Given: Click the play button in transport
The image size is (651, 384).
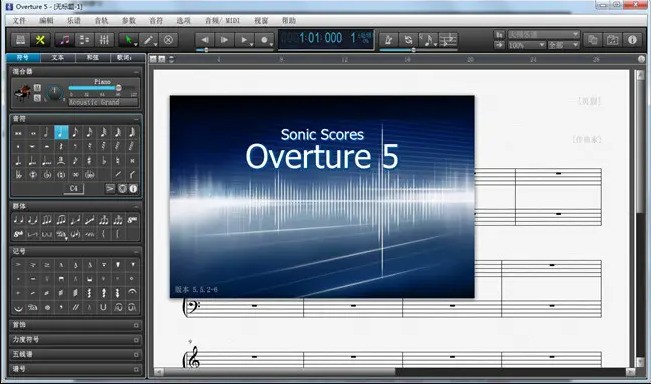Looking at the screenshot, I should click(x=244, y=40).
